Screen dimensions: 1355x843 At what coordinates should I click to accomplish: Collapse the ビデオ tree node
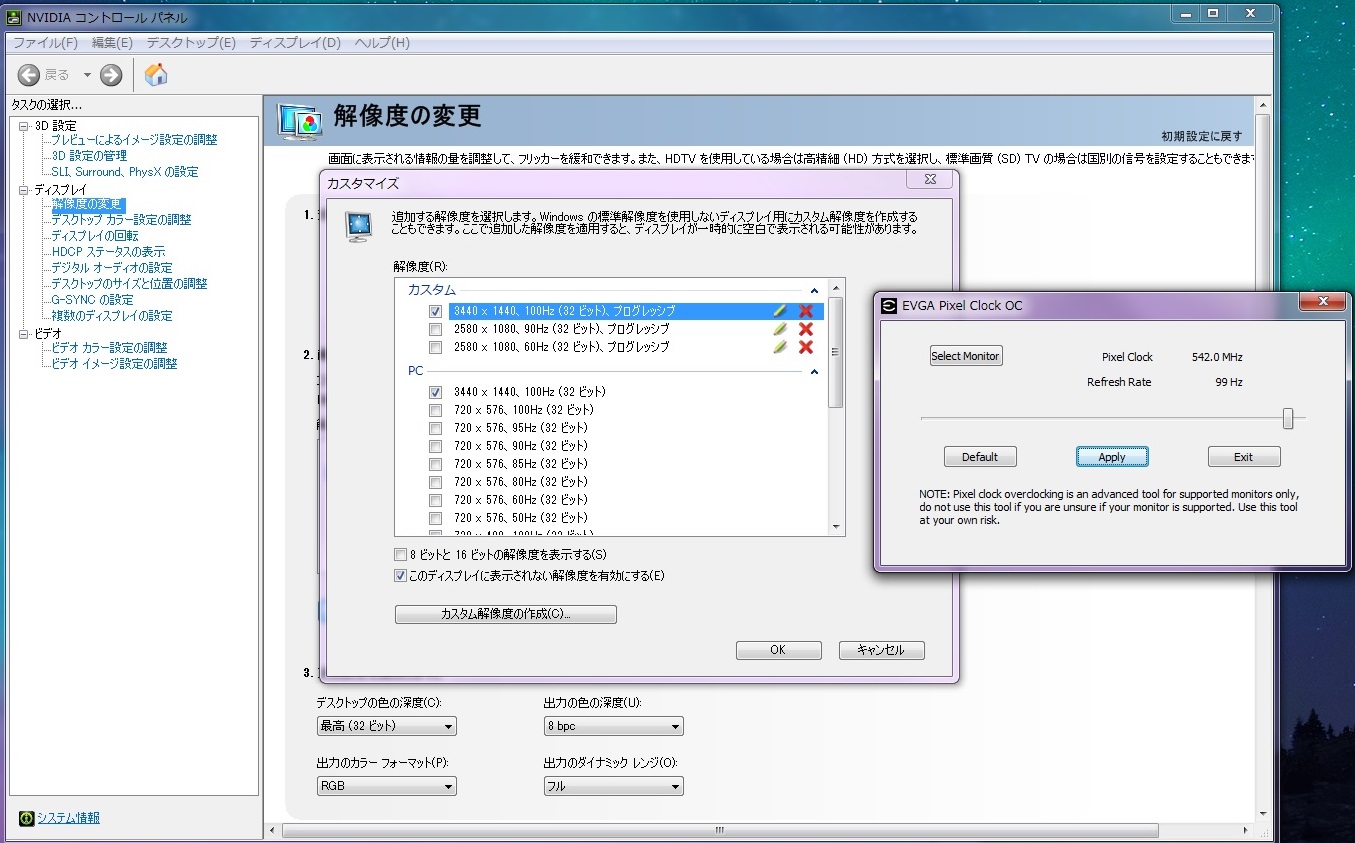click(25, 334)
